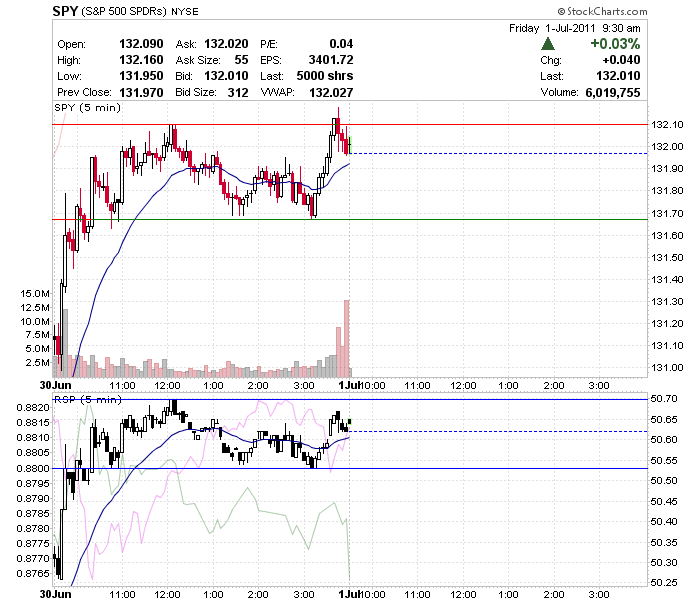Open the StockCharts.com copyright text
The image size is (700, 603).
tap(602, 11)
